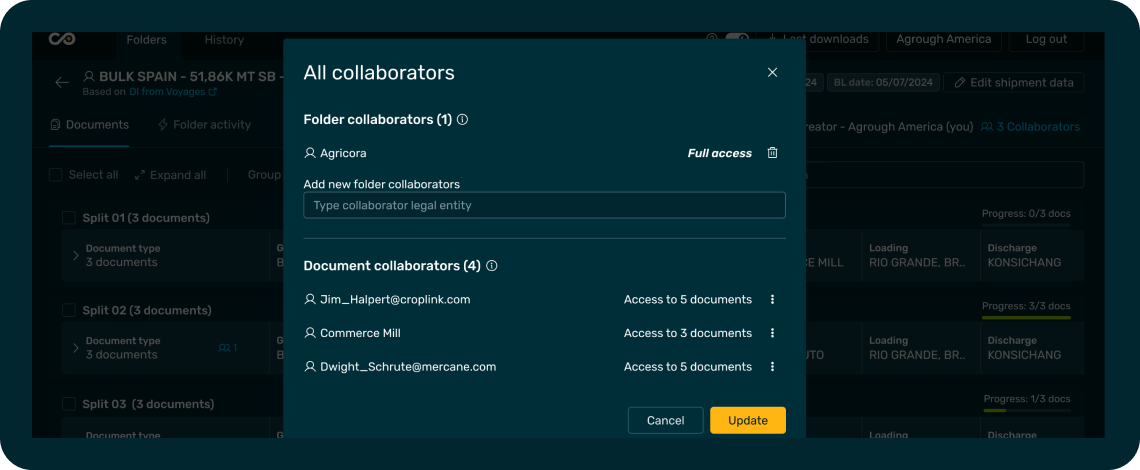Click info icon next to Document collaborators
1140x470 pixels.
coord(491,266)
